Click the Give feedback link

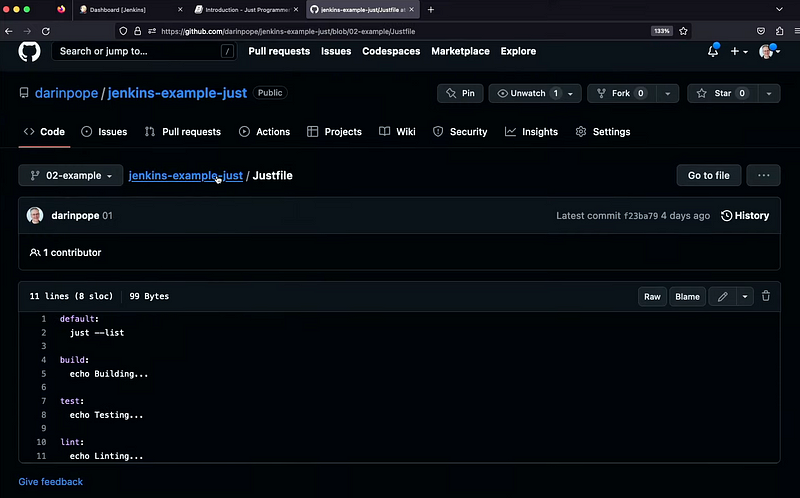coord(51,482)
